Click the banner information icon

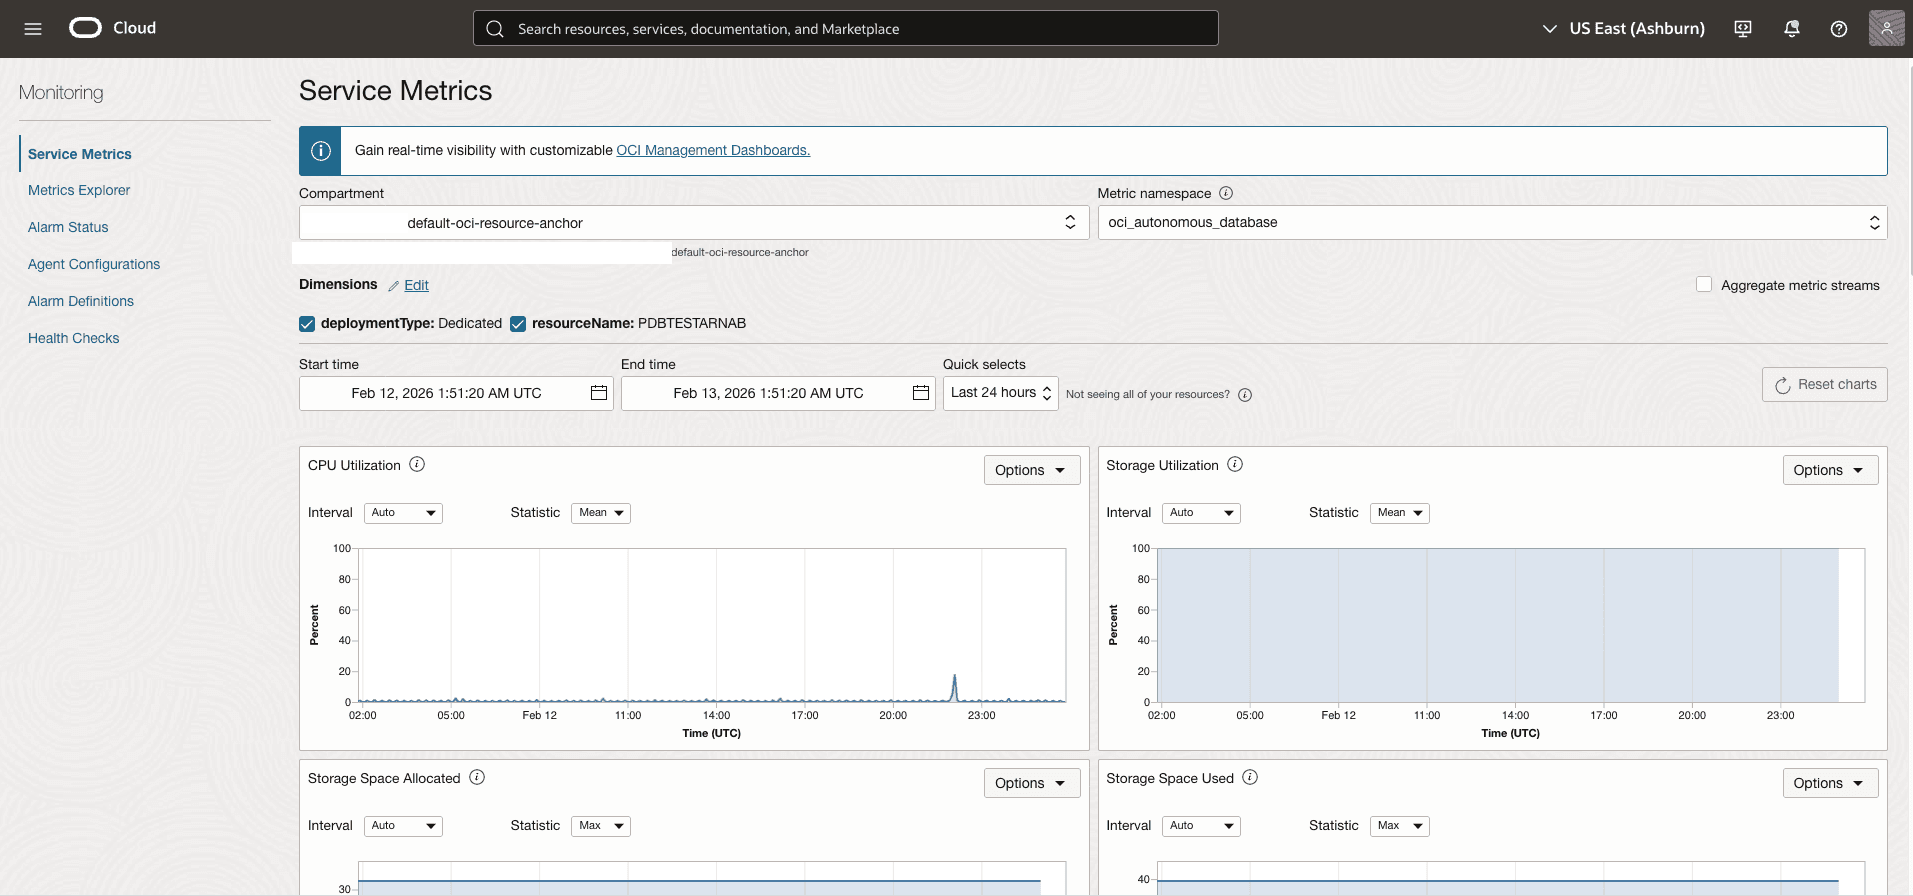pos(321,151)
